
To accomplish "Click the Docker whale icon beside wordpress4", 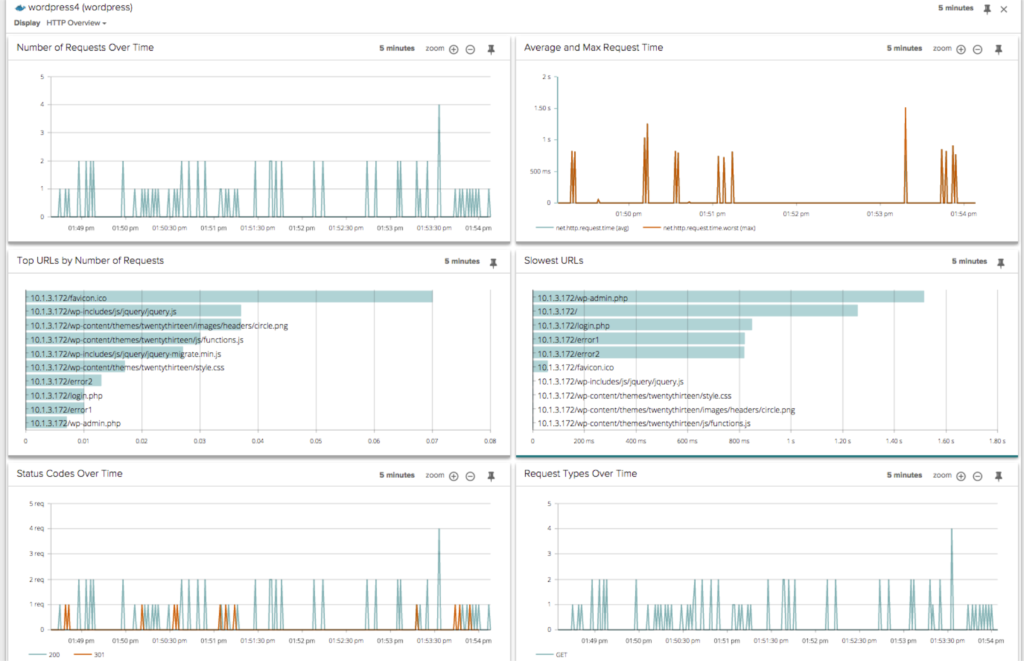I will tap(20, 8).
